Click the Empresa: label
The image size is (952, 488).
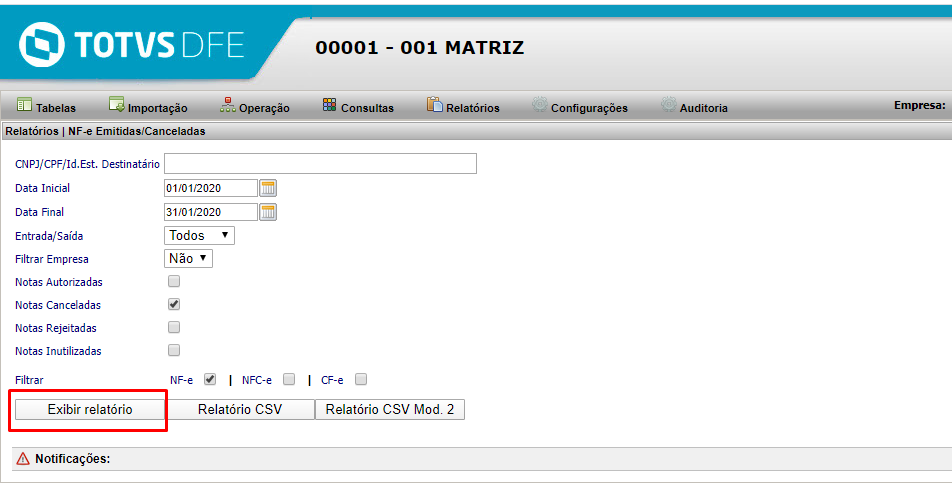point(919,105)
